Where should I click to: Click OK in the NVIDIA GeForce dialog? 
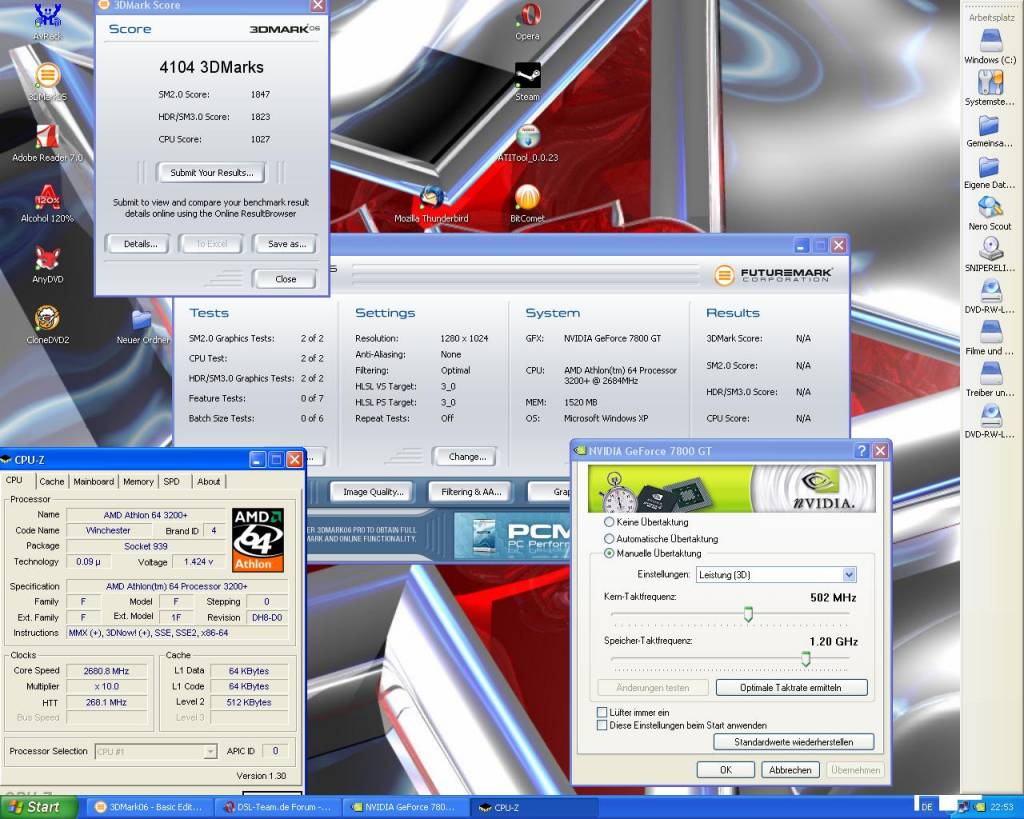coord(726,770)
